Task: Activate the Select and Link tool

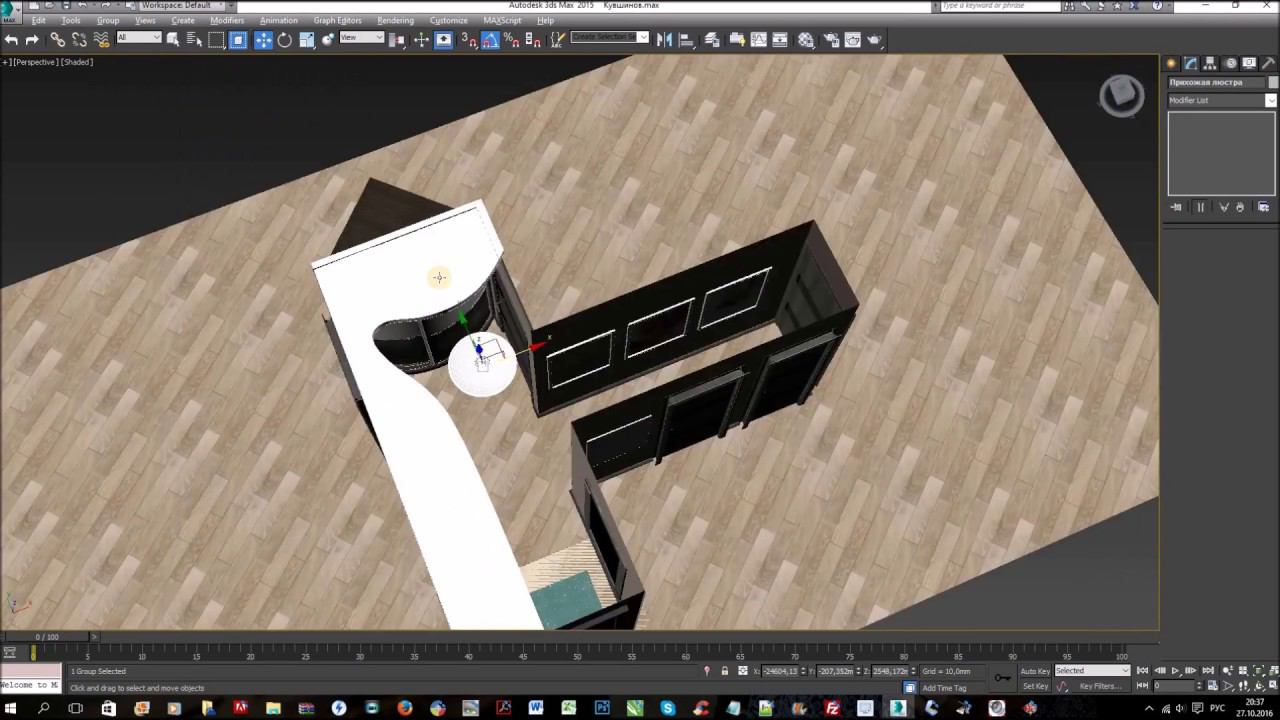Action: [58, 40]
